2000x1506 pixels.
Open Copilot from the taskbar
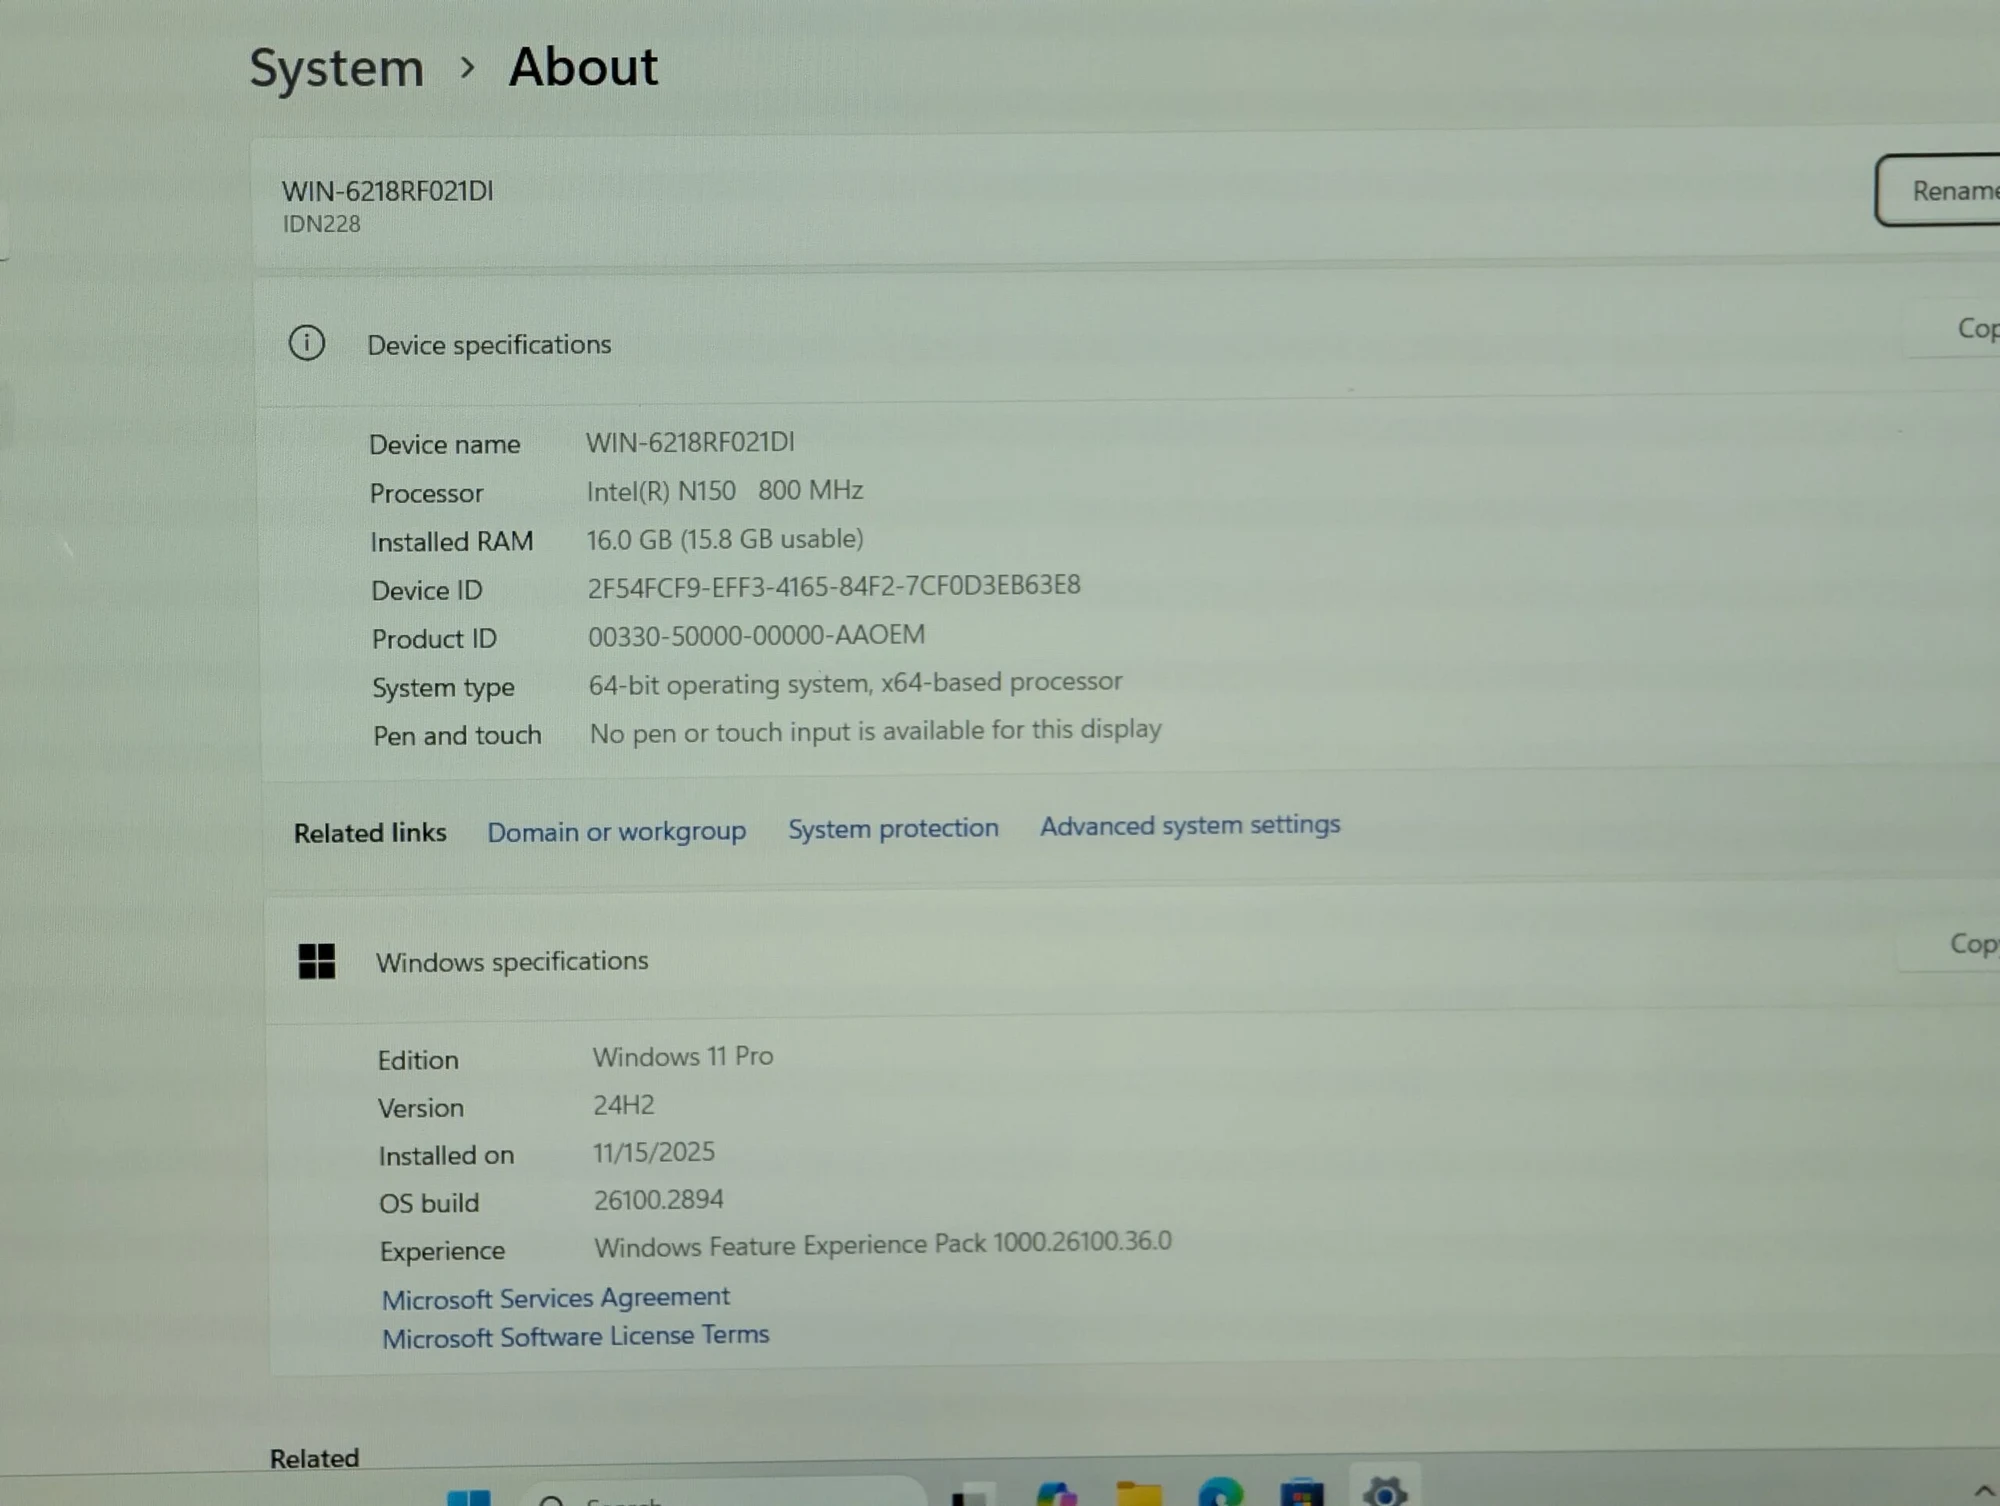tap(1057, 1494)
